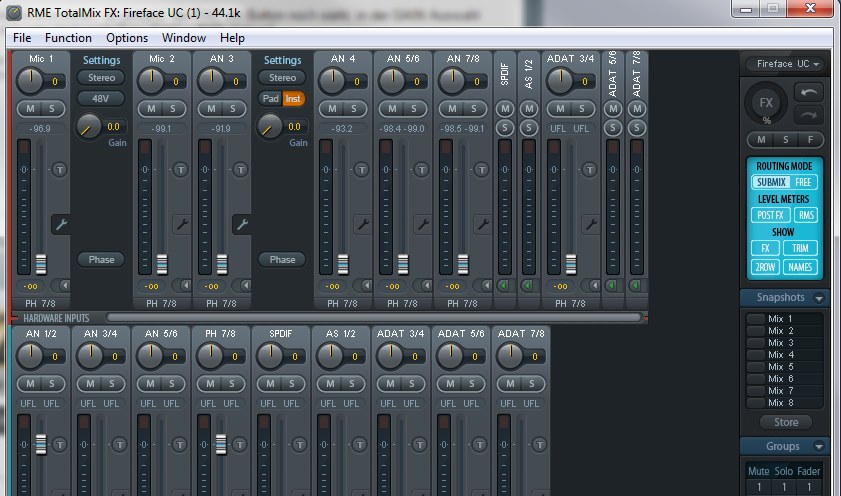
Task: Select Submix routing mode
Action: coord(771,182)
